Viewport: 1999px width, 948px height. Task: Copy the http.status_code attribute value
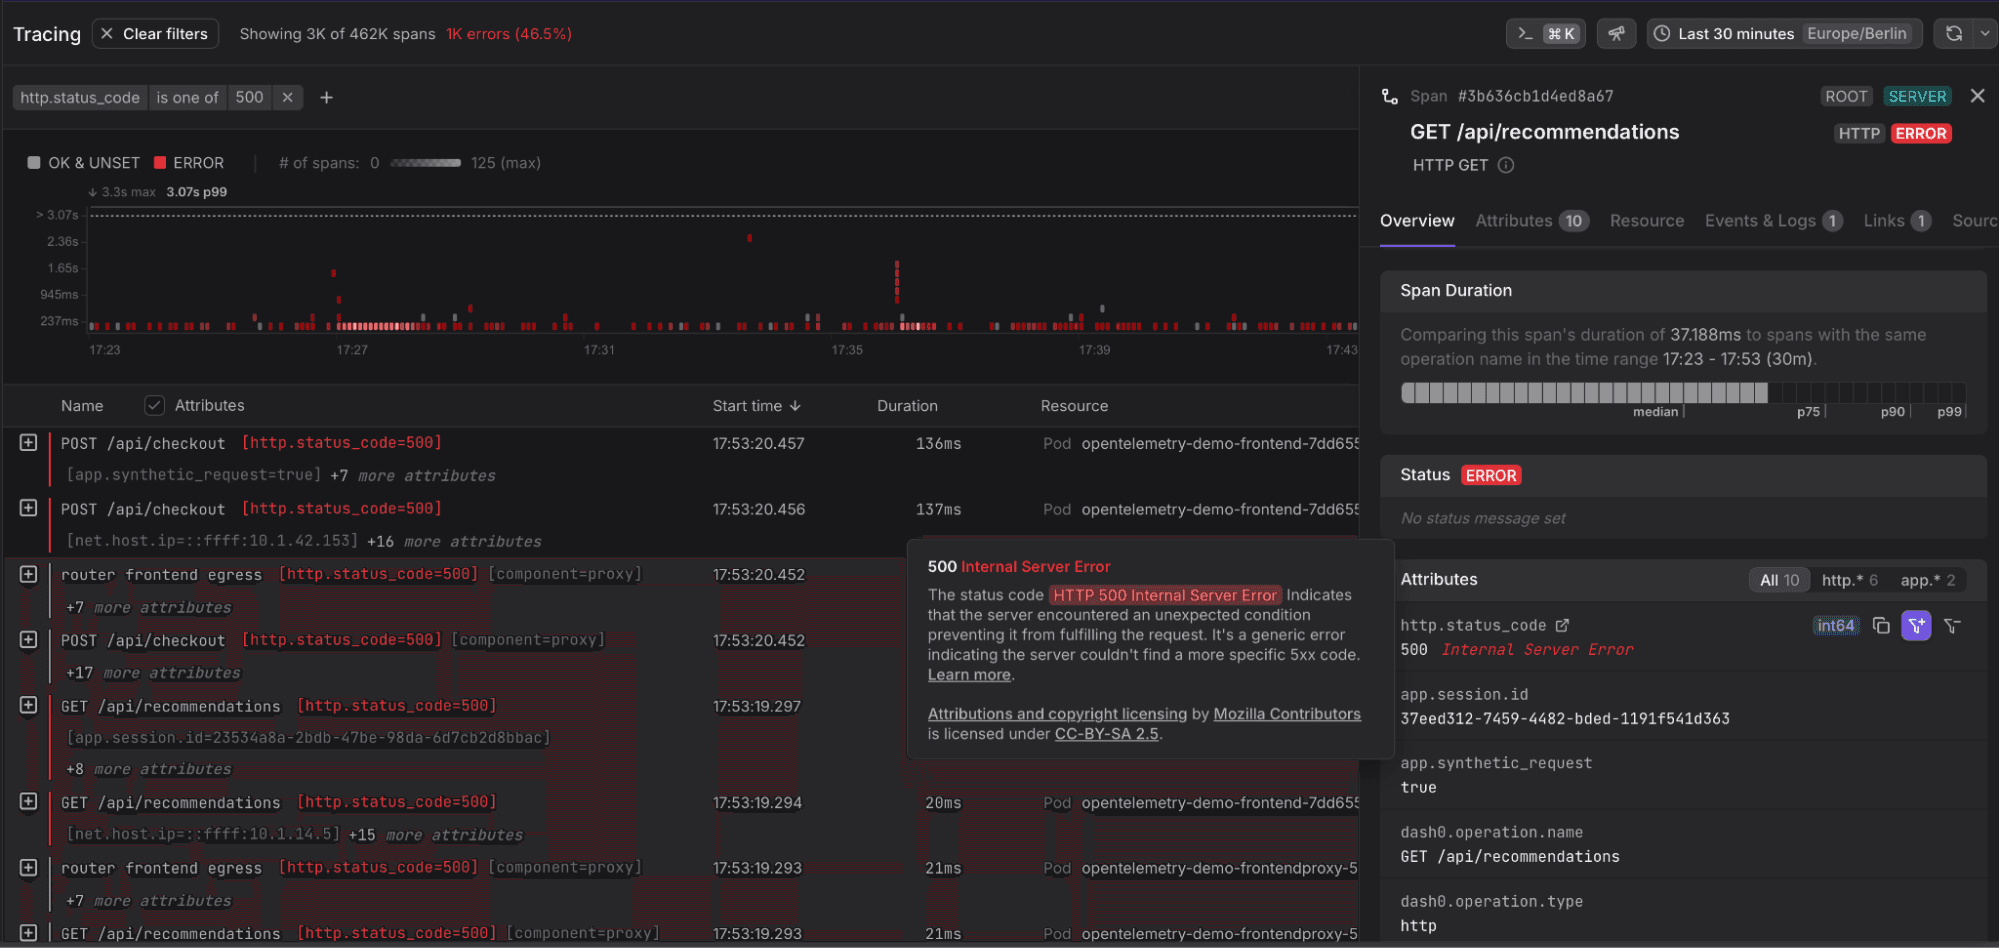coord(1881,626)
